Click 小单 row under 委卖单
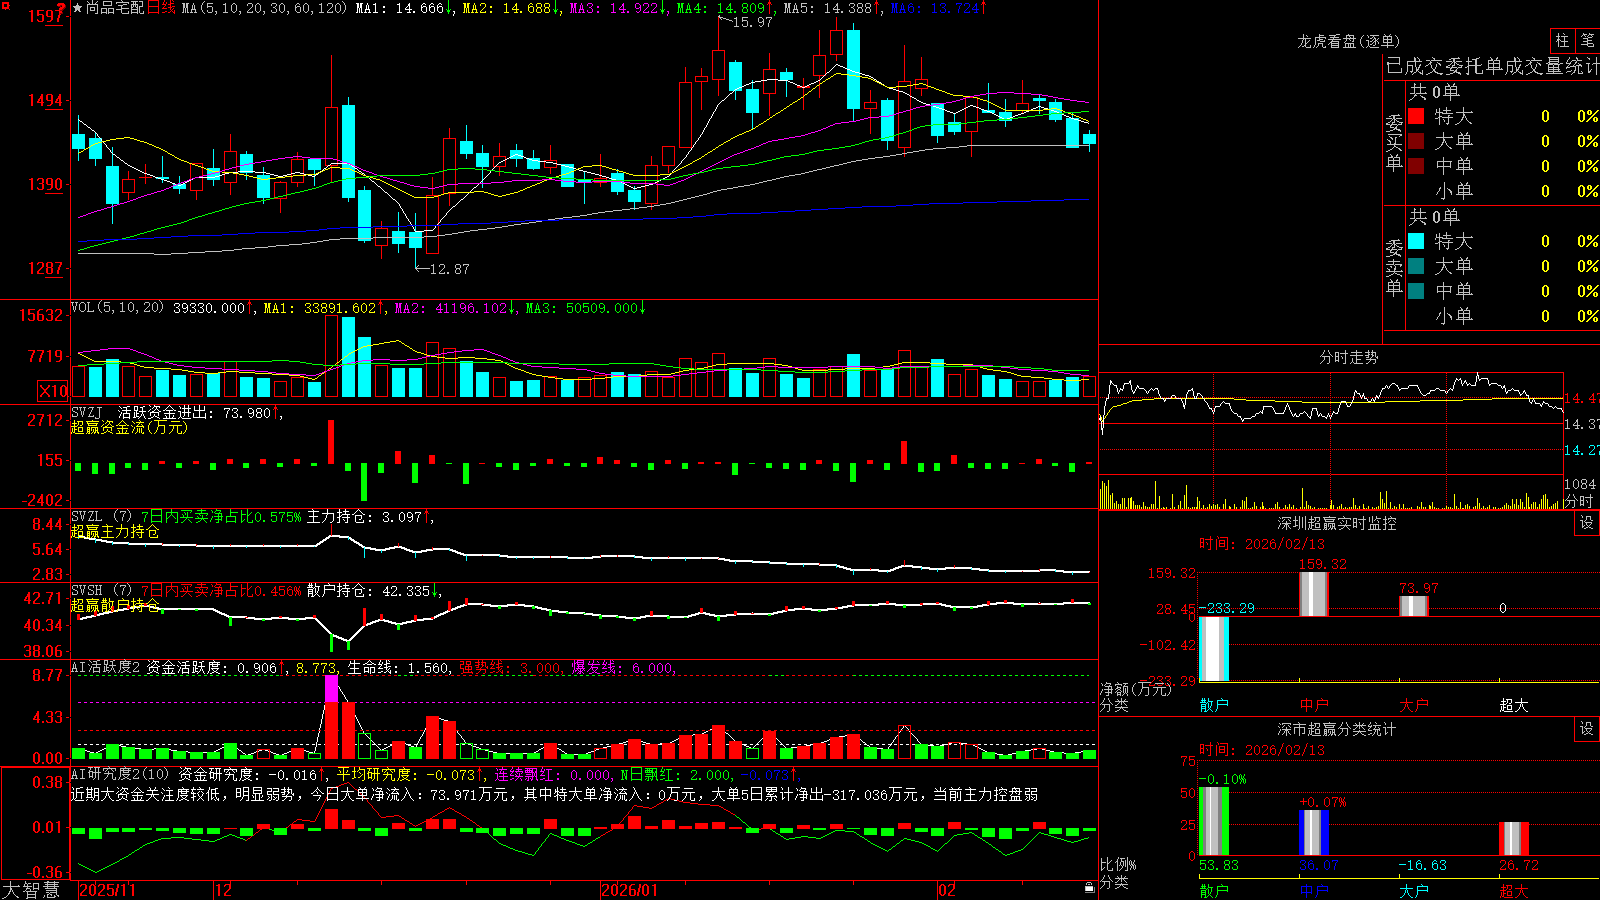Screen dimensions: 1600x900 tap(1504, 315)
